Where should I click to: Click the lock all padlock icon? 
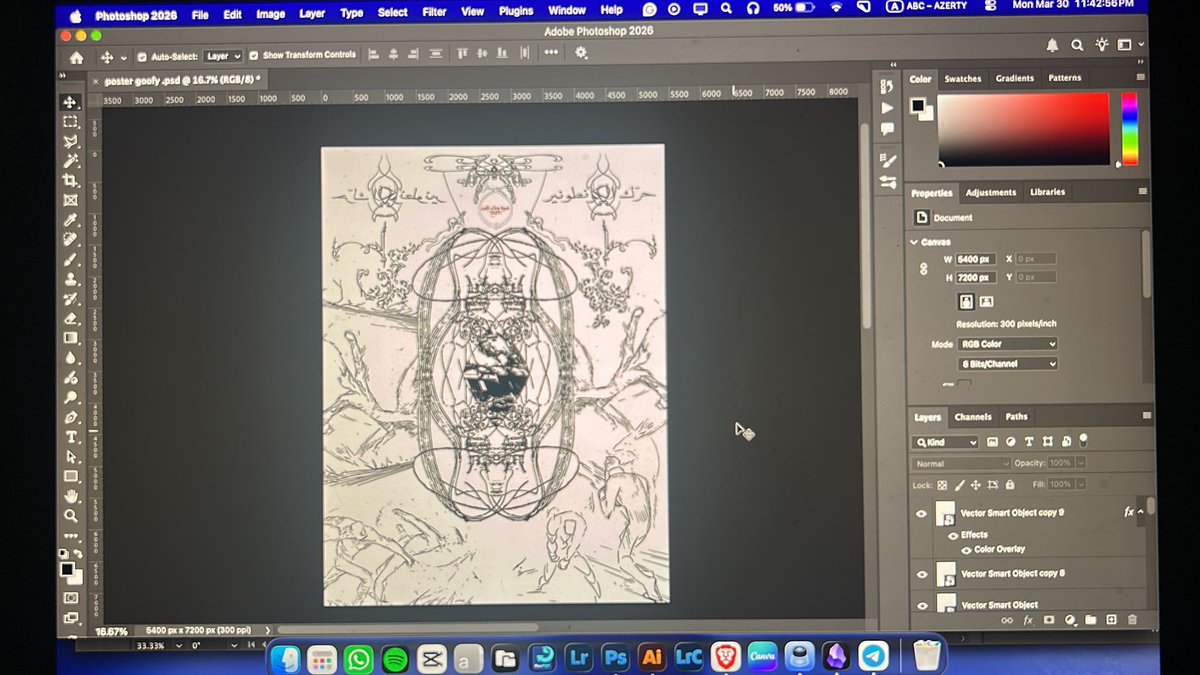click(x=1009, y=485)
